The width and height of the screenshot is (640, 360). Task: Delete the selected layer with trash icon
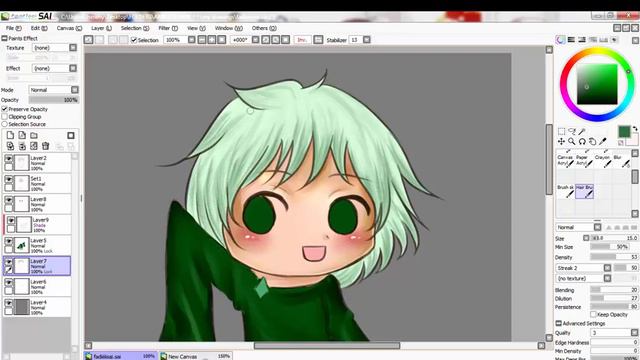click(46, 146)
